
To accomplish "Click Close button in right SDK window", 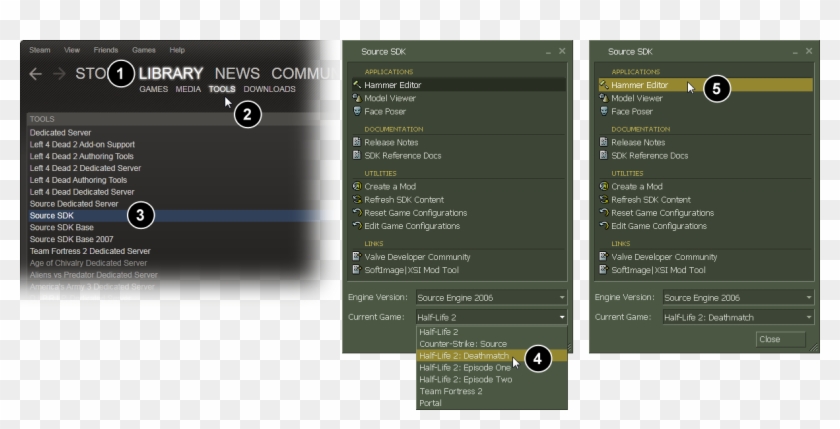I will coord(781,339).
